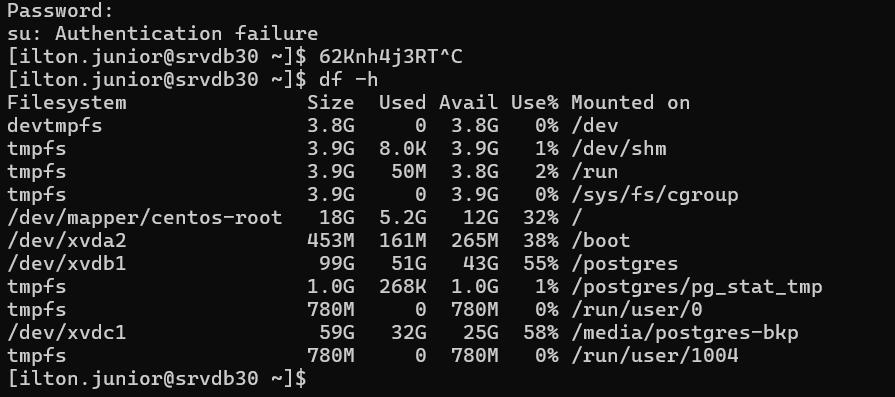Click the 'Filesystem' column header
This screenshot has width=895, height=397.
(x=67, y=103)
